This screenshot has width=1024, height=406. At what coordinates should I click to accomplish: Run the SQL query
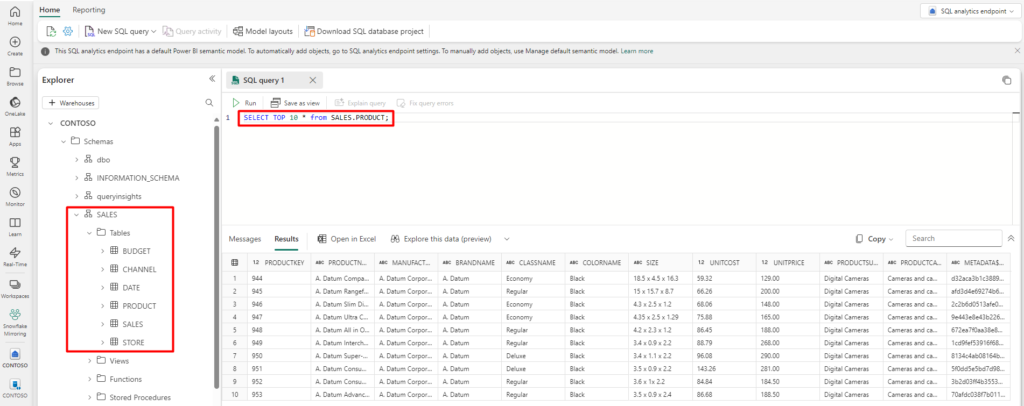tap(244, 103)
